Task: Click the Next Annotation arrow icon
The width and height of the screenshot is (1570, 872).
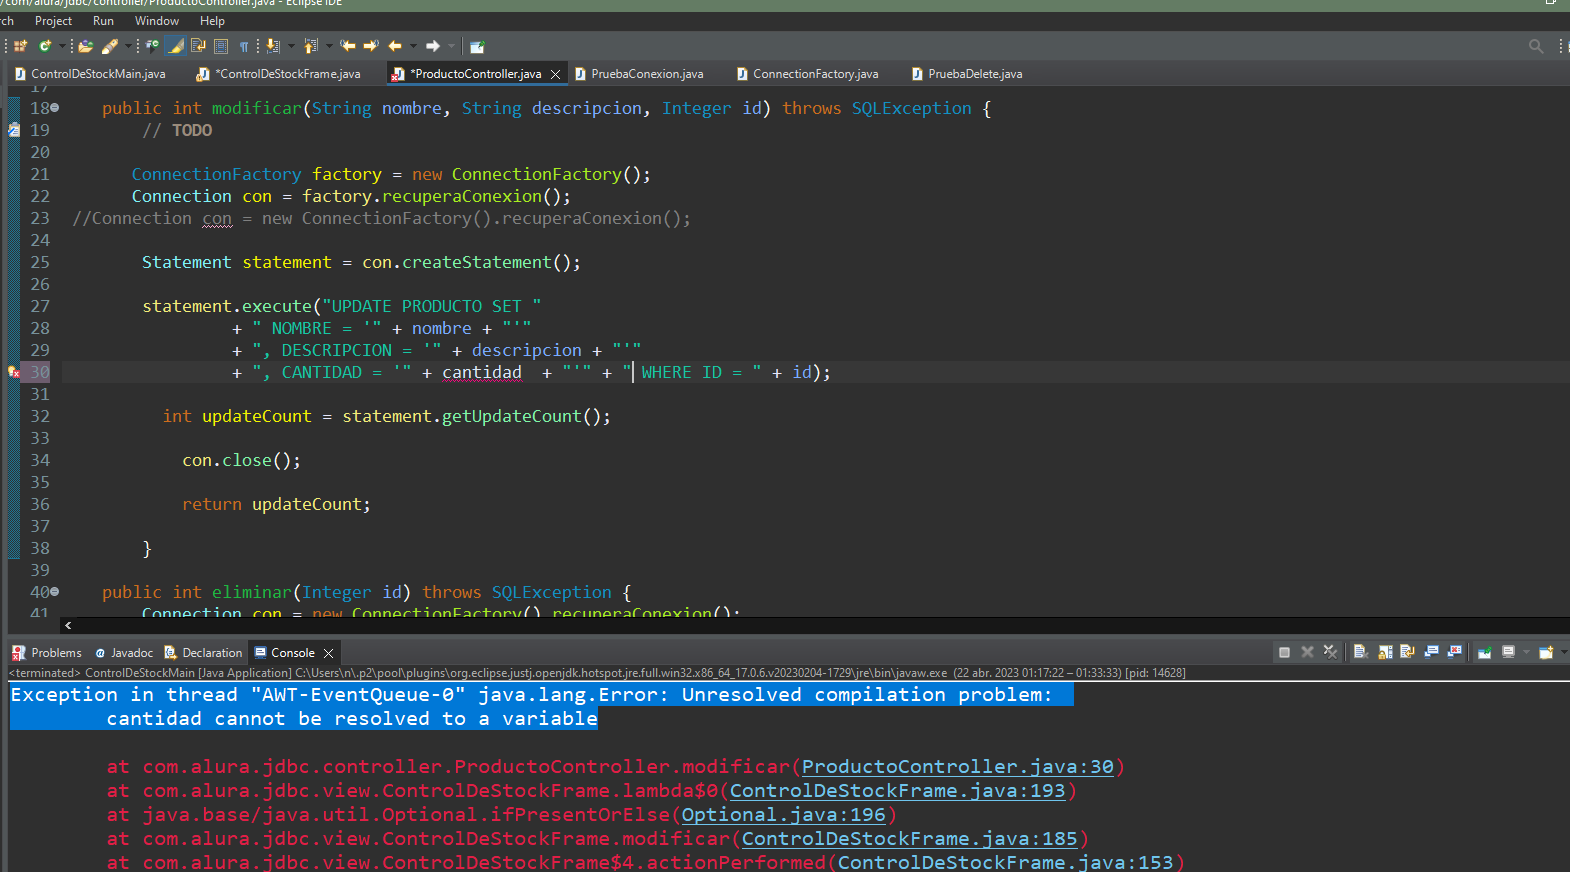Action: coord(273,46)
